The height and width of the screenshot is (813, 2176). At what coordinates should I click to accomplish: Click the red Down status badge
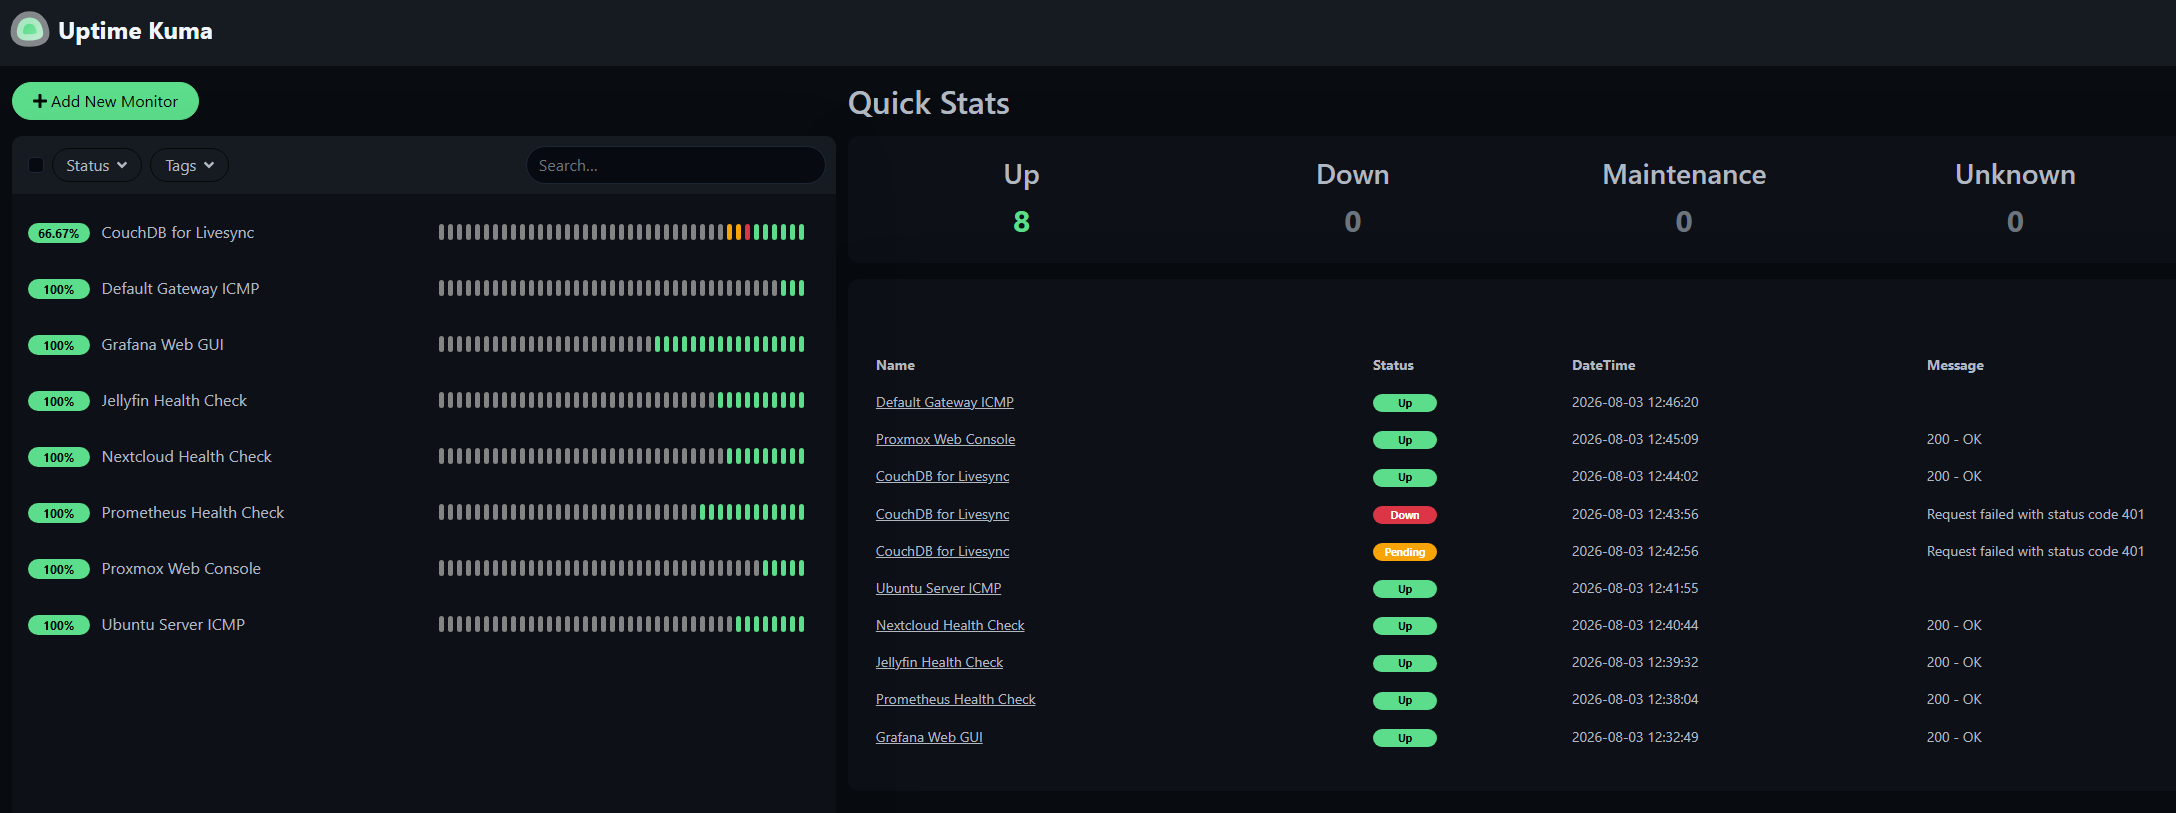tap(1404, 515)
